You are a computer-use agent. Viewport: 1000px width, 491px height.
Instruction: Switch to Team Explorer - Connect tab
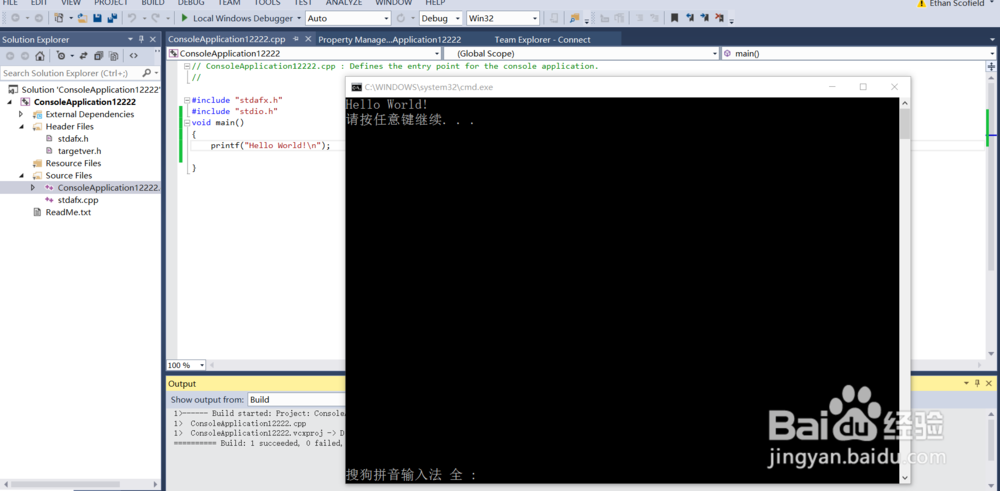(x=543, y=40)
